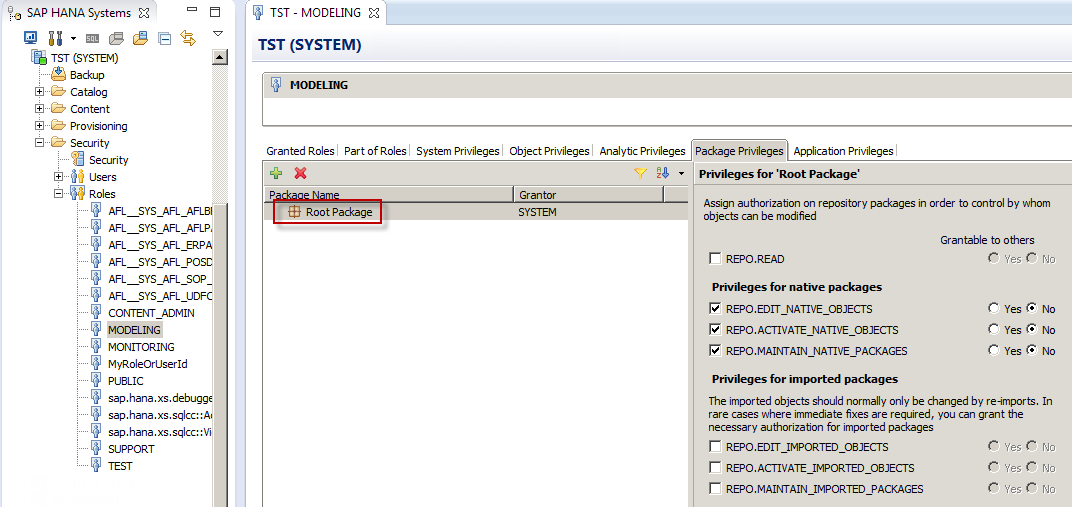The image size is (1072, 507).
Task: Remove package with the red X icon
Action: point(300,174)
